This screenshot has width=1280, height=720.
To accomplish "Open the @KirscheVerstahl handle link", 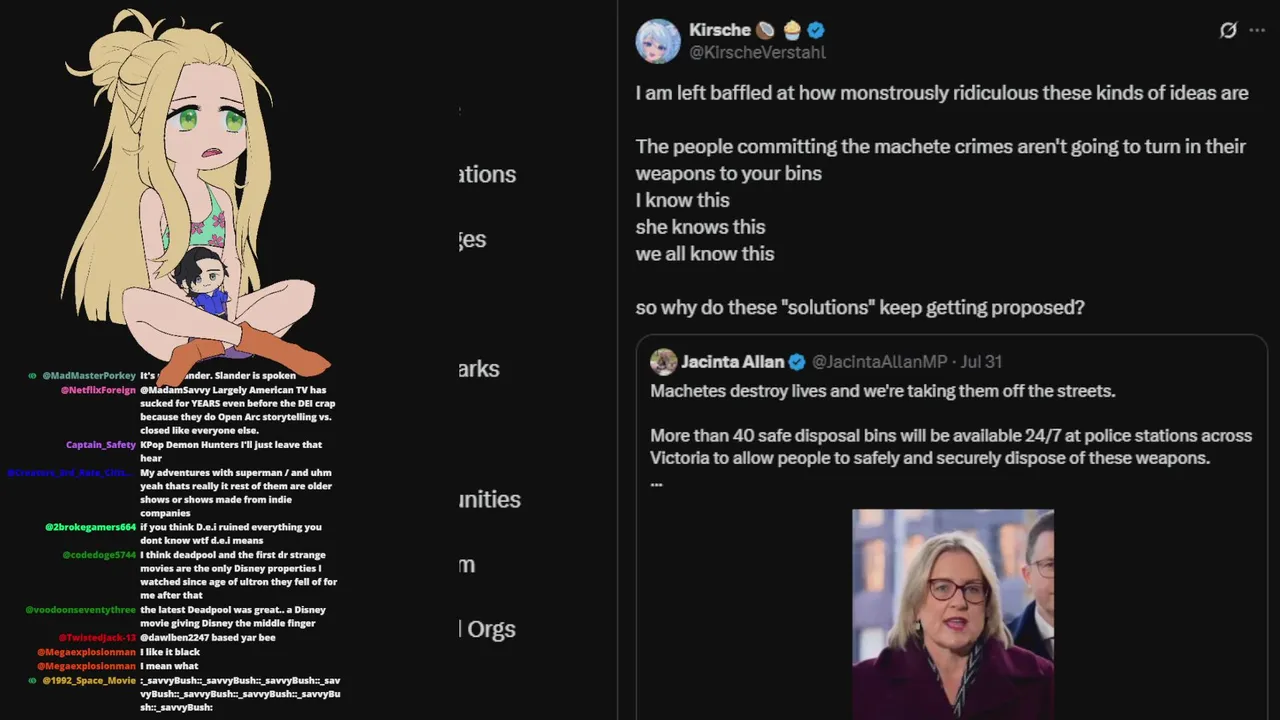I will click(x=757, y=53).
